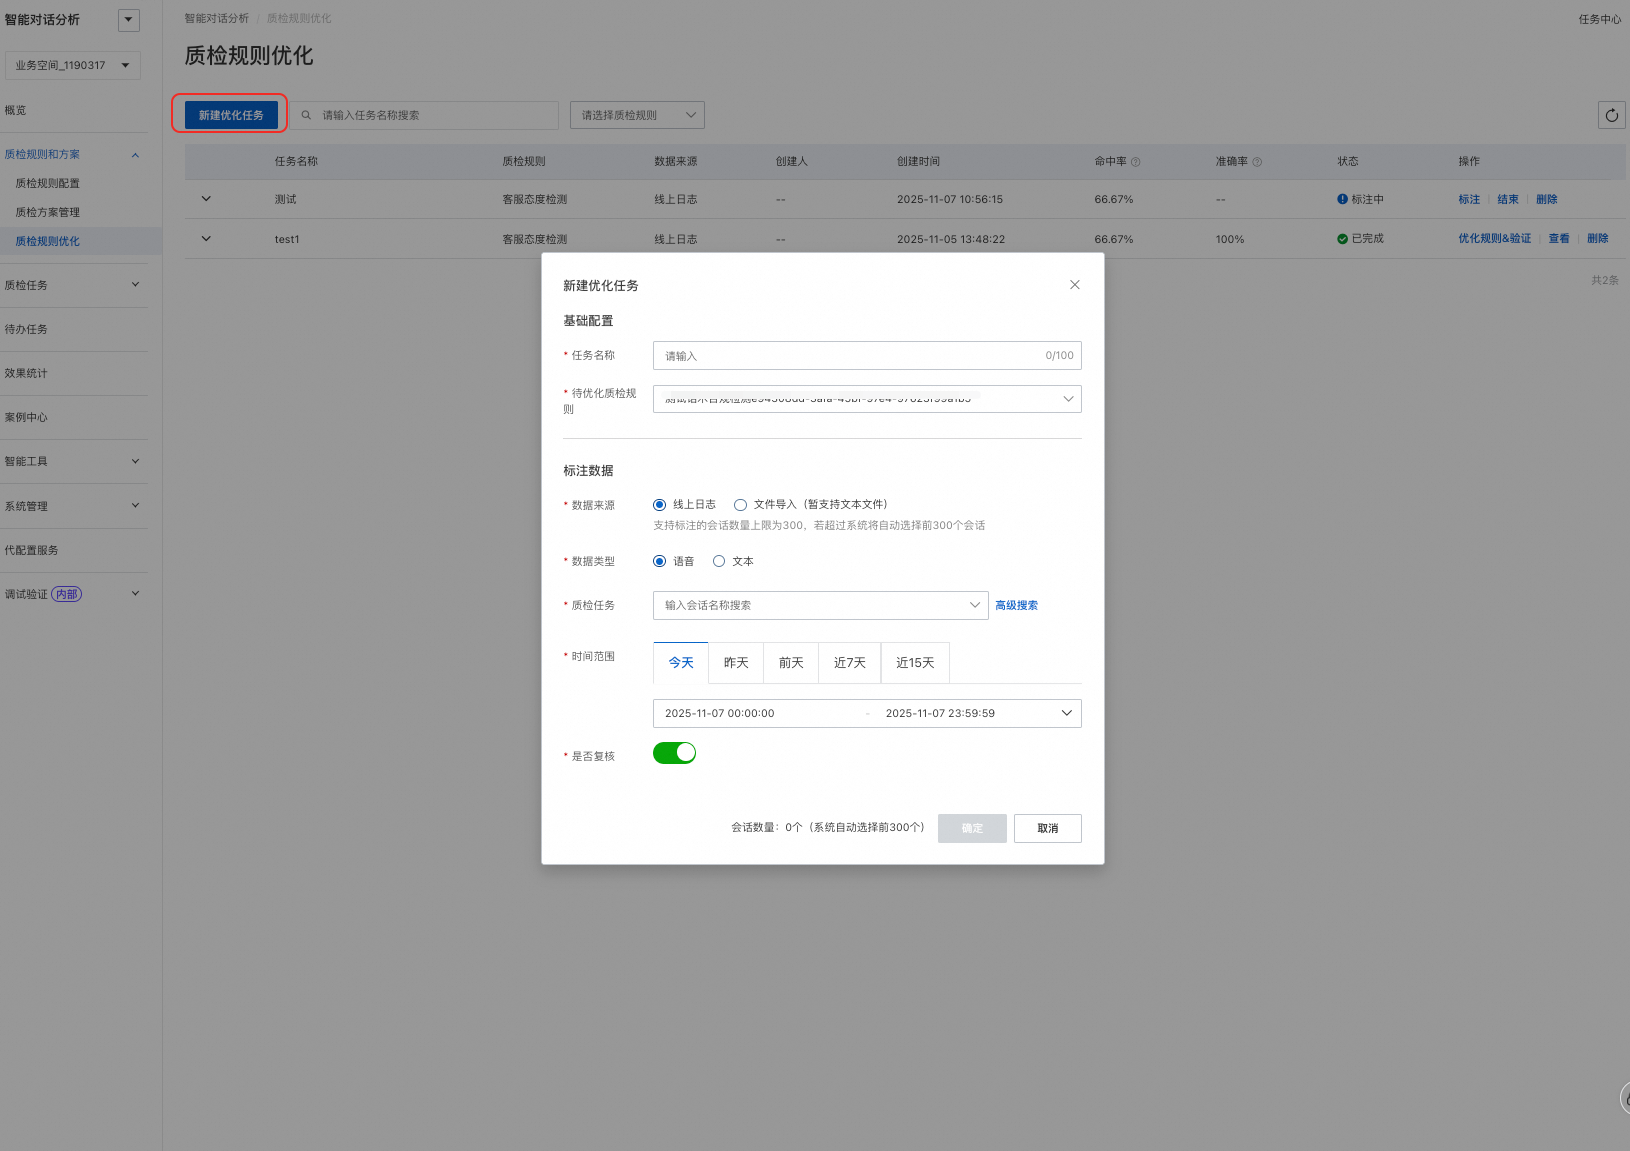Click 结束 link in 测试 row

click(1508, 199)
